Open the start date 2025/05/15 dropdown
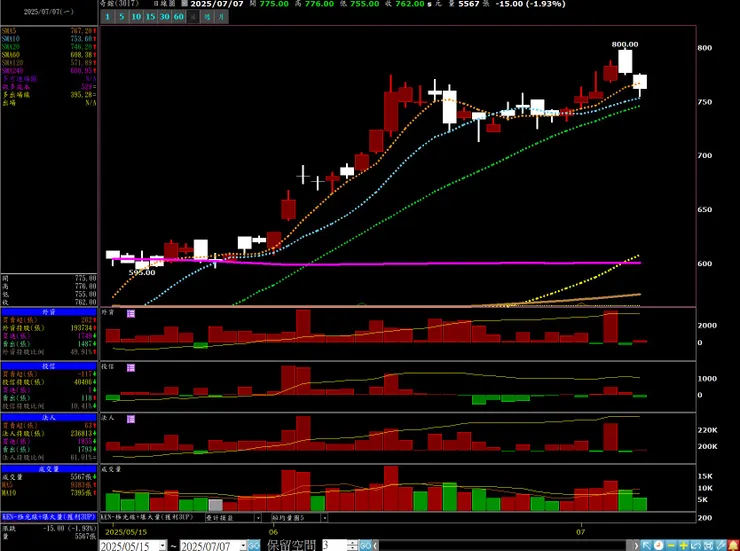Viewport: 740px width, 551px height. click(x=163, y=546)
